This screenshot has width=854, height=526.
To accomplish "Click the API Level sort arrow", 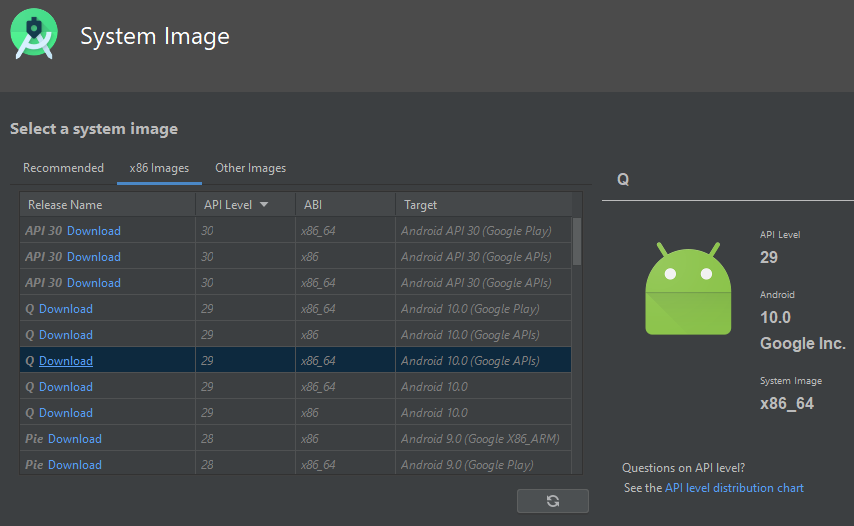I will (264, 205).
